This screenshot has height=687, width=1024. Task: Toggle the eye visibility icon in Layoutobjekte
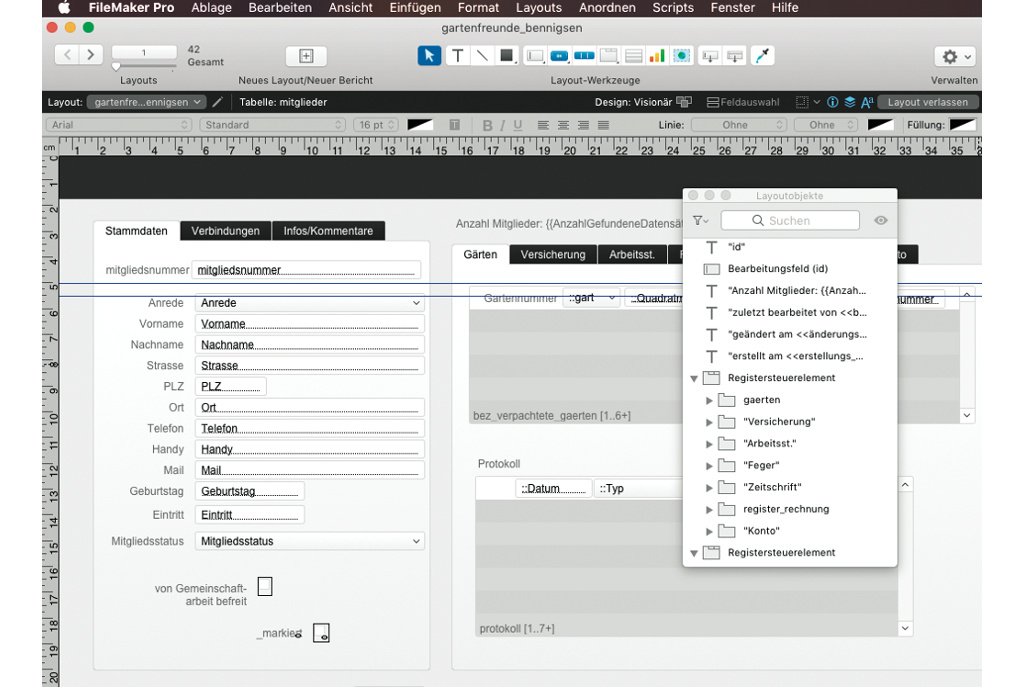coord(880,220)
